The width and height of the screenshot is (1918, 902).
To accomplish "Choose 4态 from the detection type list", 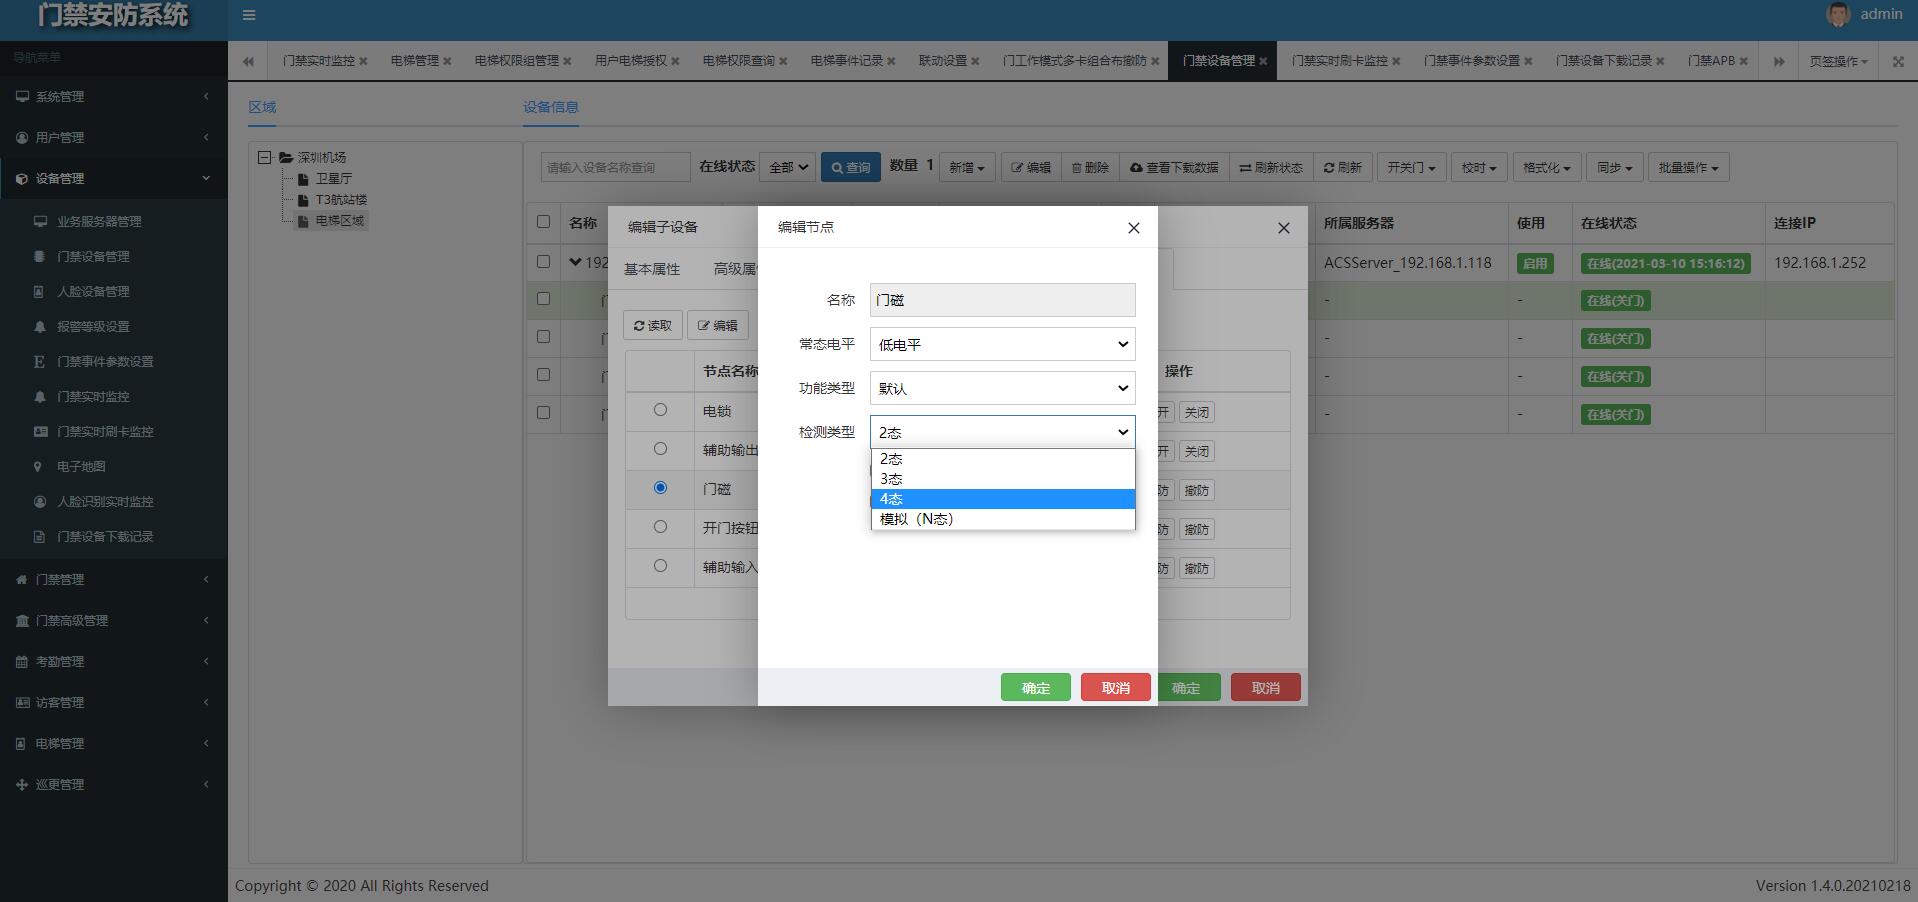I will point(1002,499).
